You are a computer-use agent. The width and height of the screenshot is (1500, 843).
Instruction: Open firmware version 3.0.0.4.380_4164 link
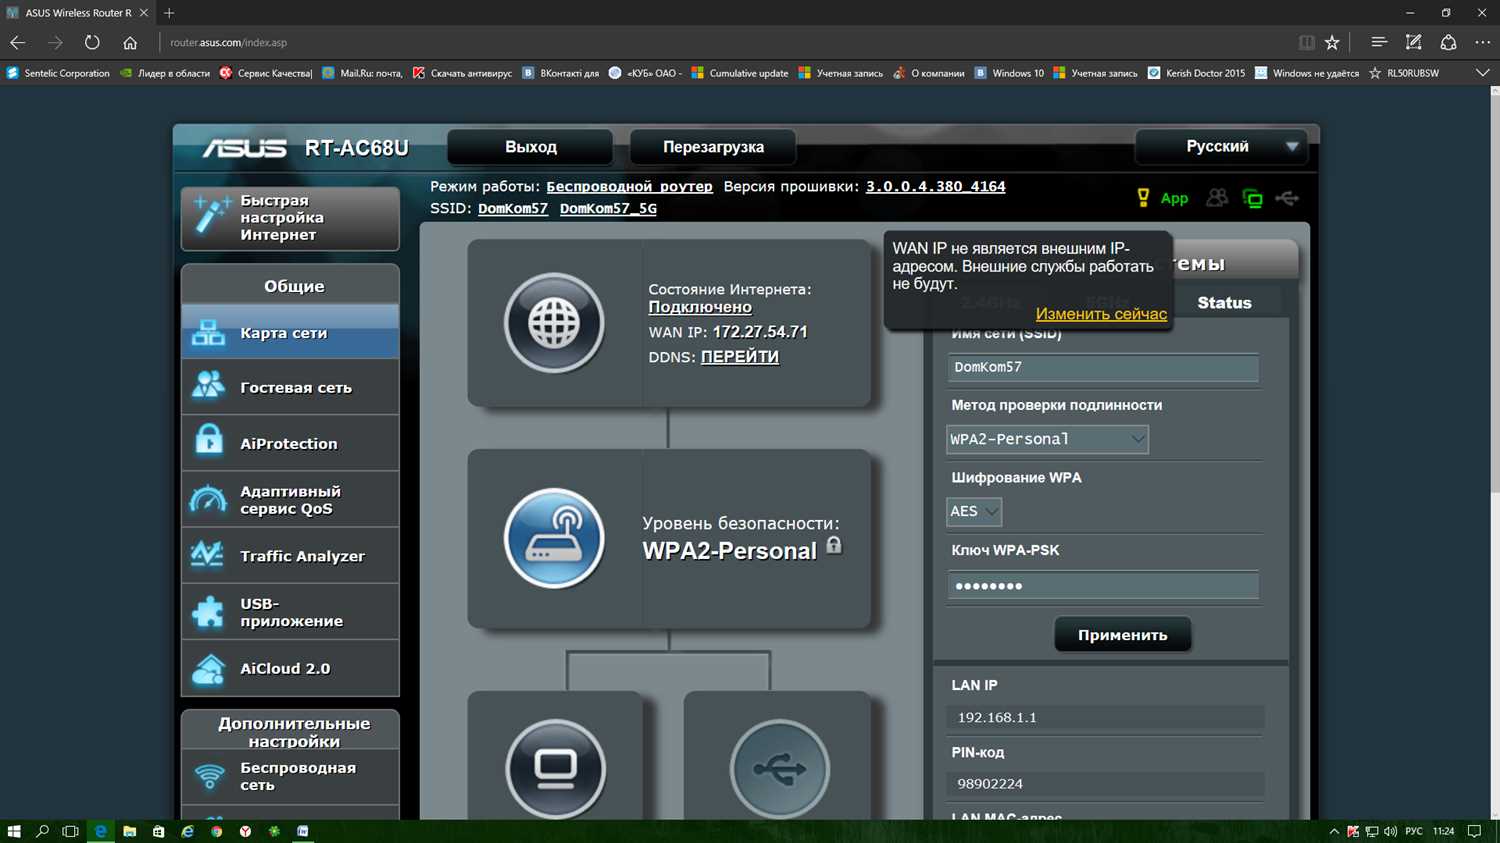click(935, 186)
